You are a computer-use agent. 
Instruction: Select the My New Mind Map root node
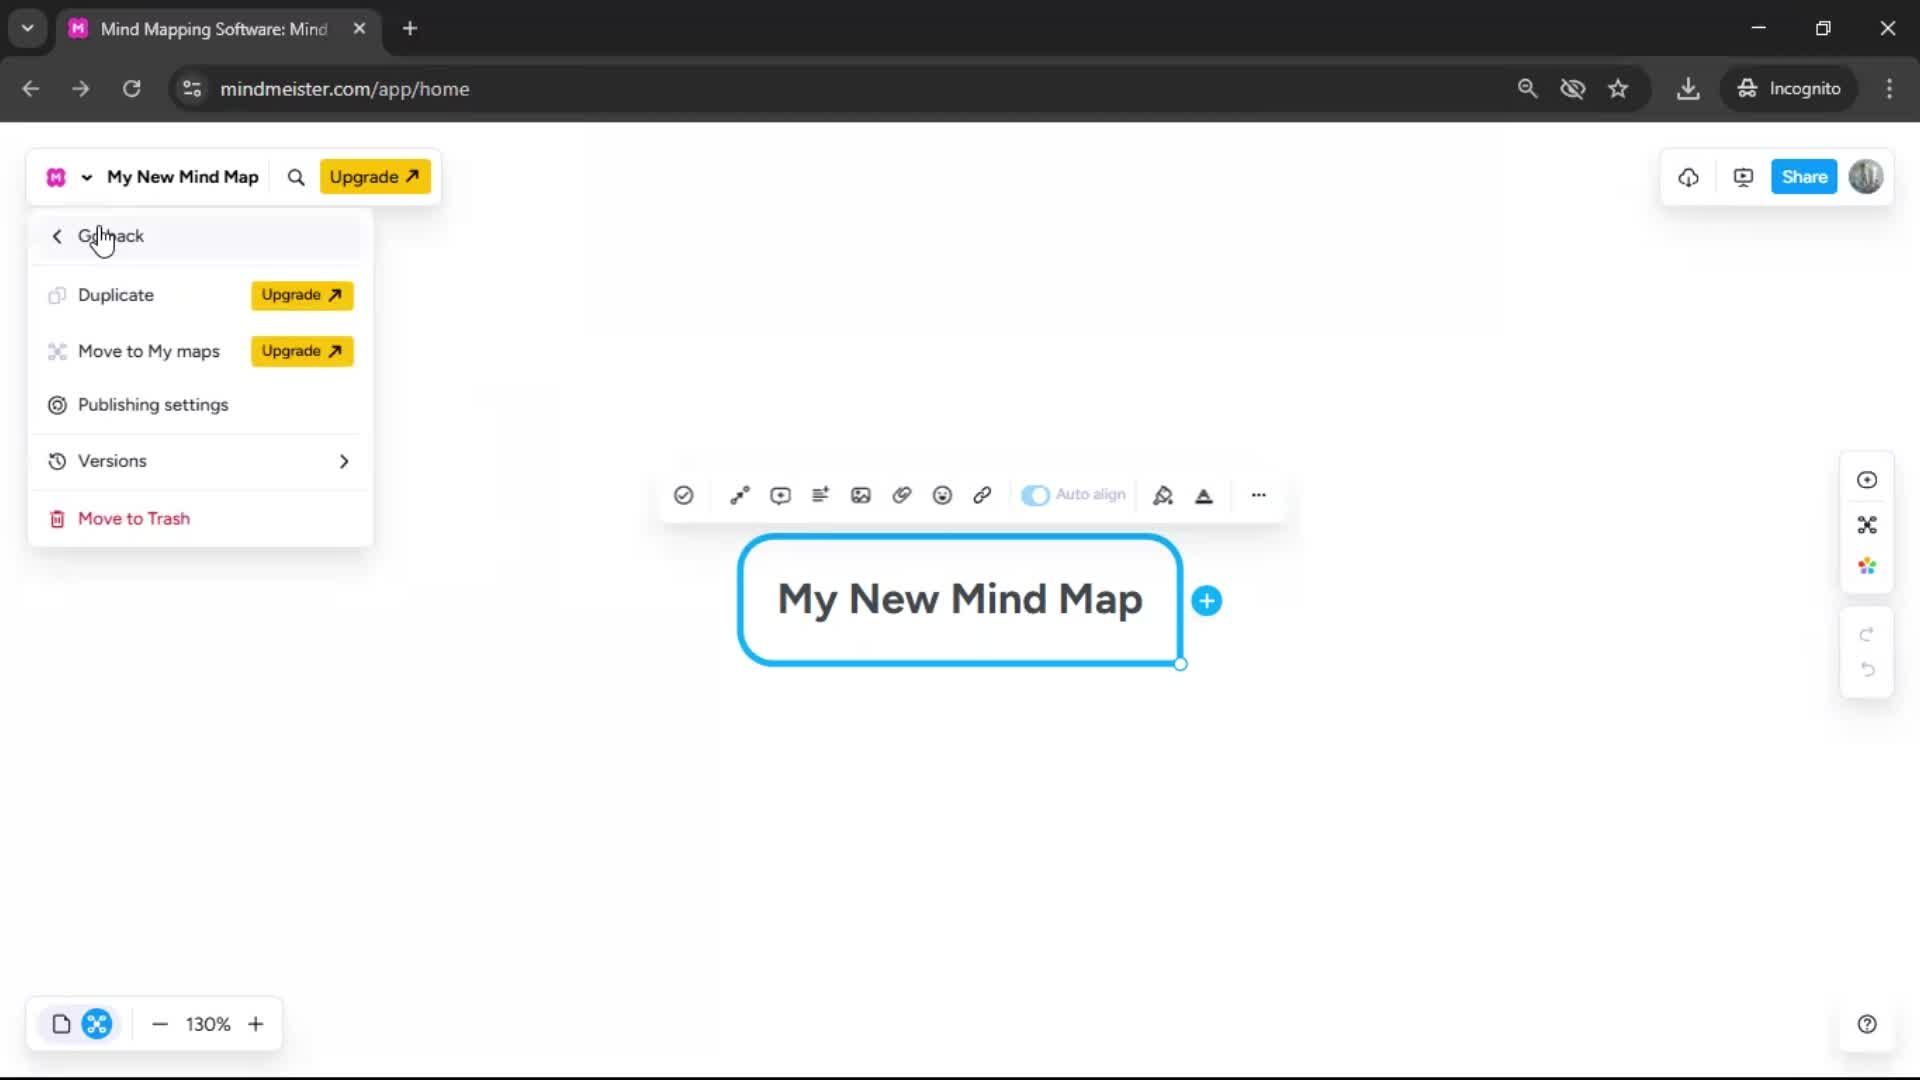961,600
